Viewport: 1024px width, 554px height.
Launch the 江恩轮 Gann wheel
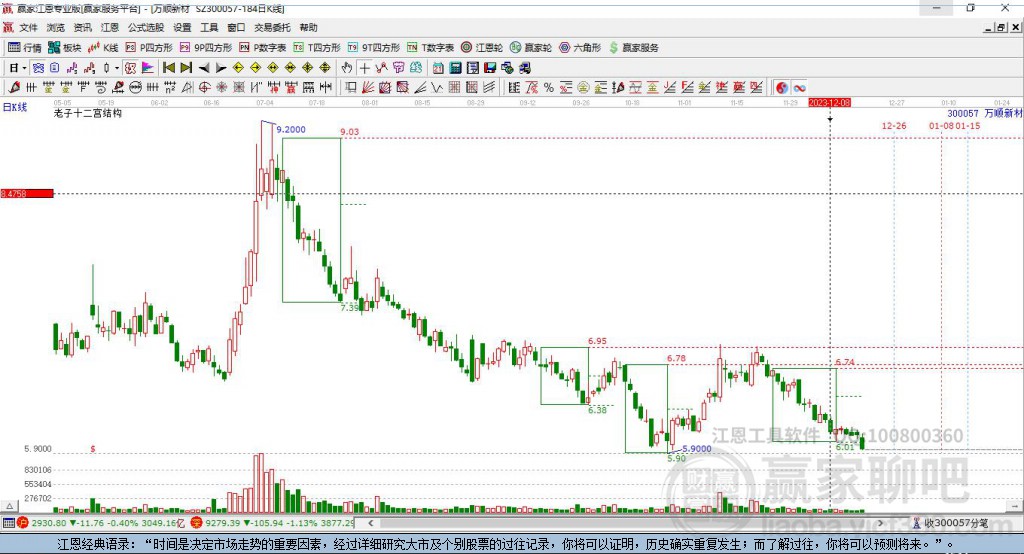[482, 48]
